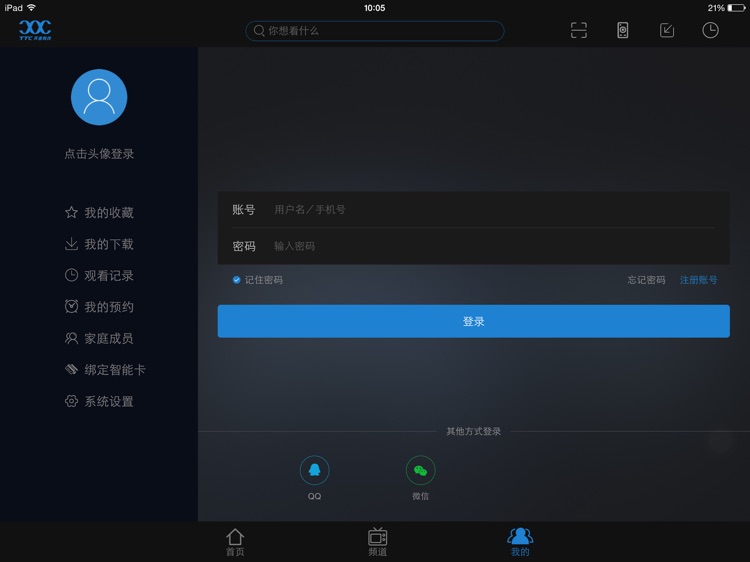Click the download icon beside 我的下载
The height and width of the screenshot is (562, 750).
[x=71, y=244]
